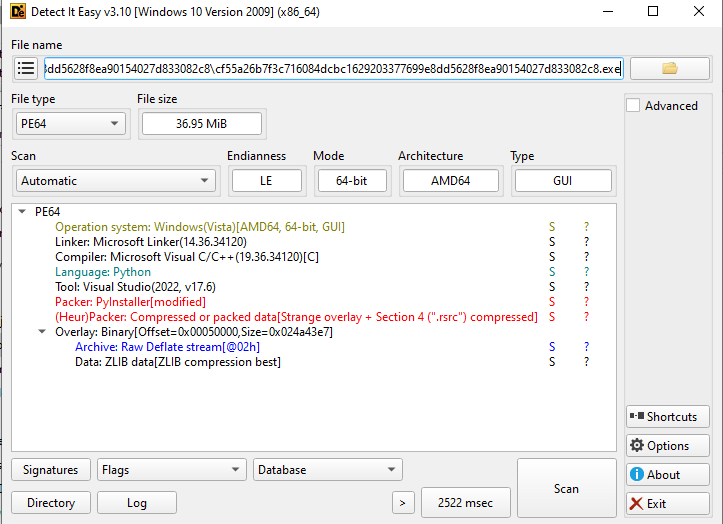This screenshot has height=524, width=723.
Task: Click inside the File name path field
Action: [333, 69]
